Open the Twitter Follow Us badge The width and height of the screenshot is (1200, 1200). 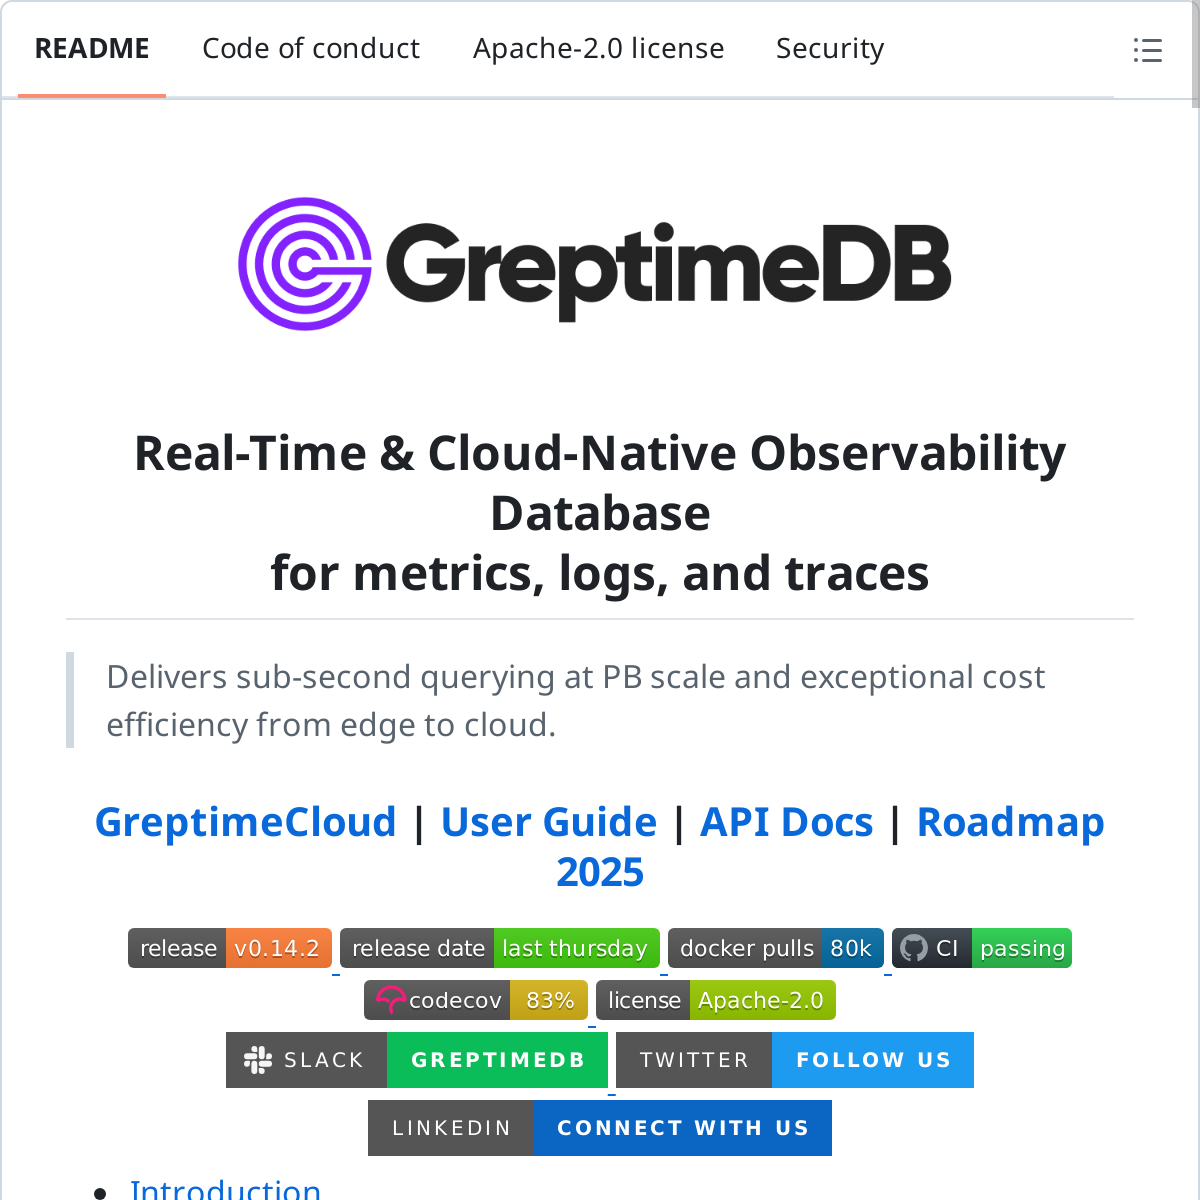point(794,1060)
